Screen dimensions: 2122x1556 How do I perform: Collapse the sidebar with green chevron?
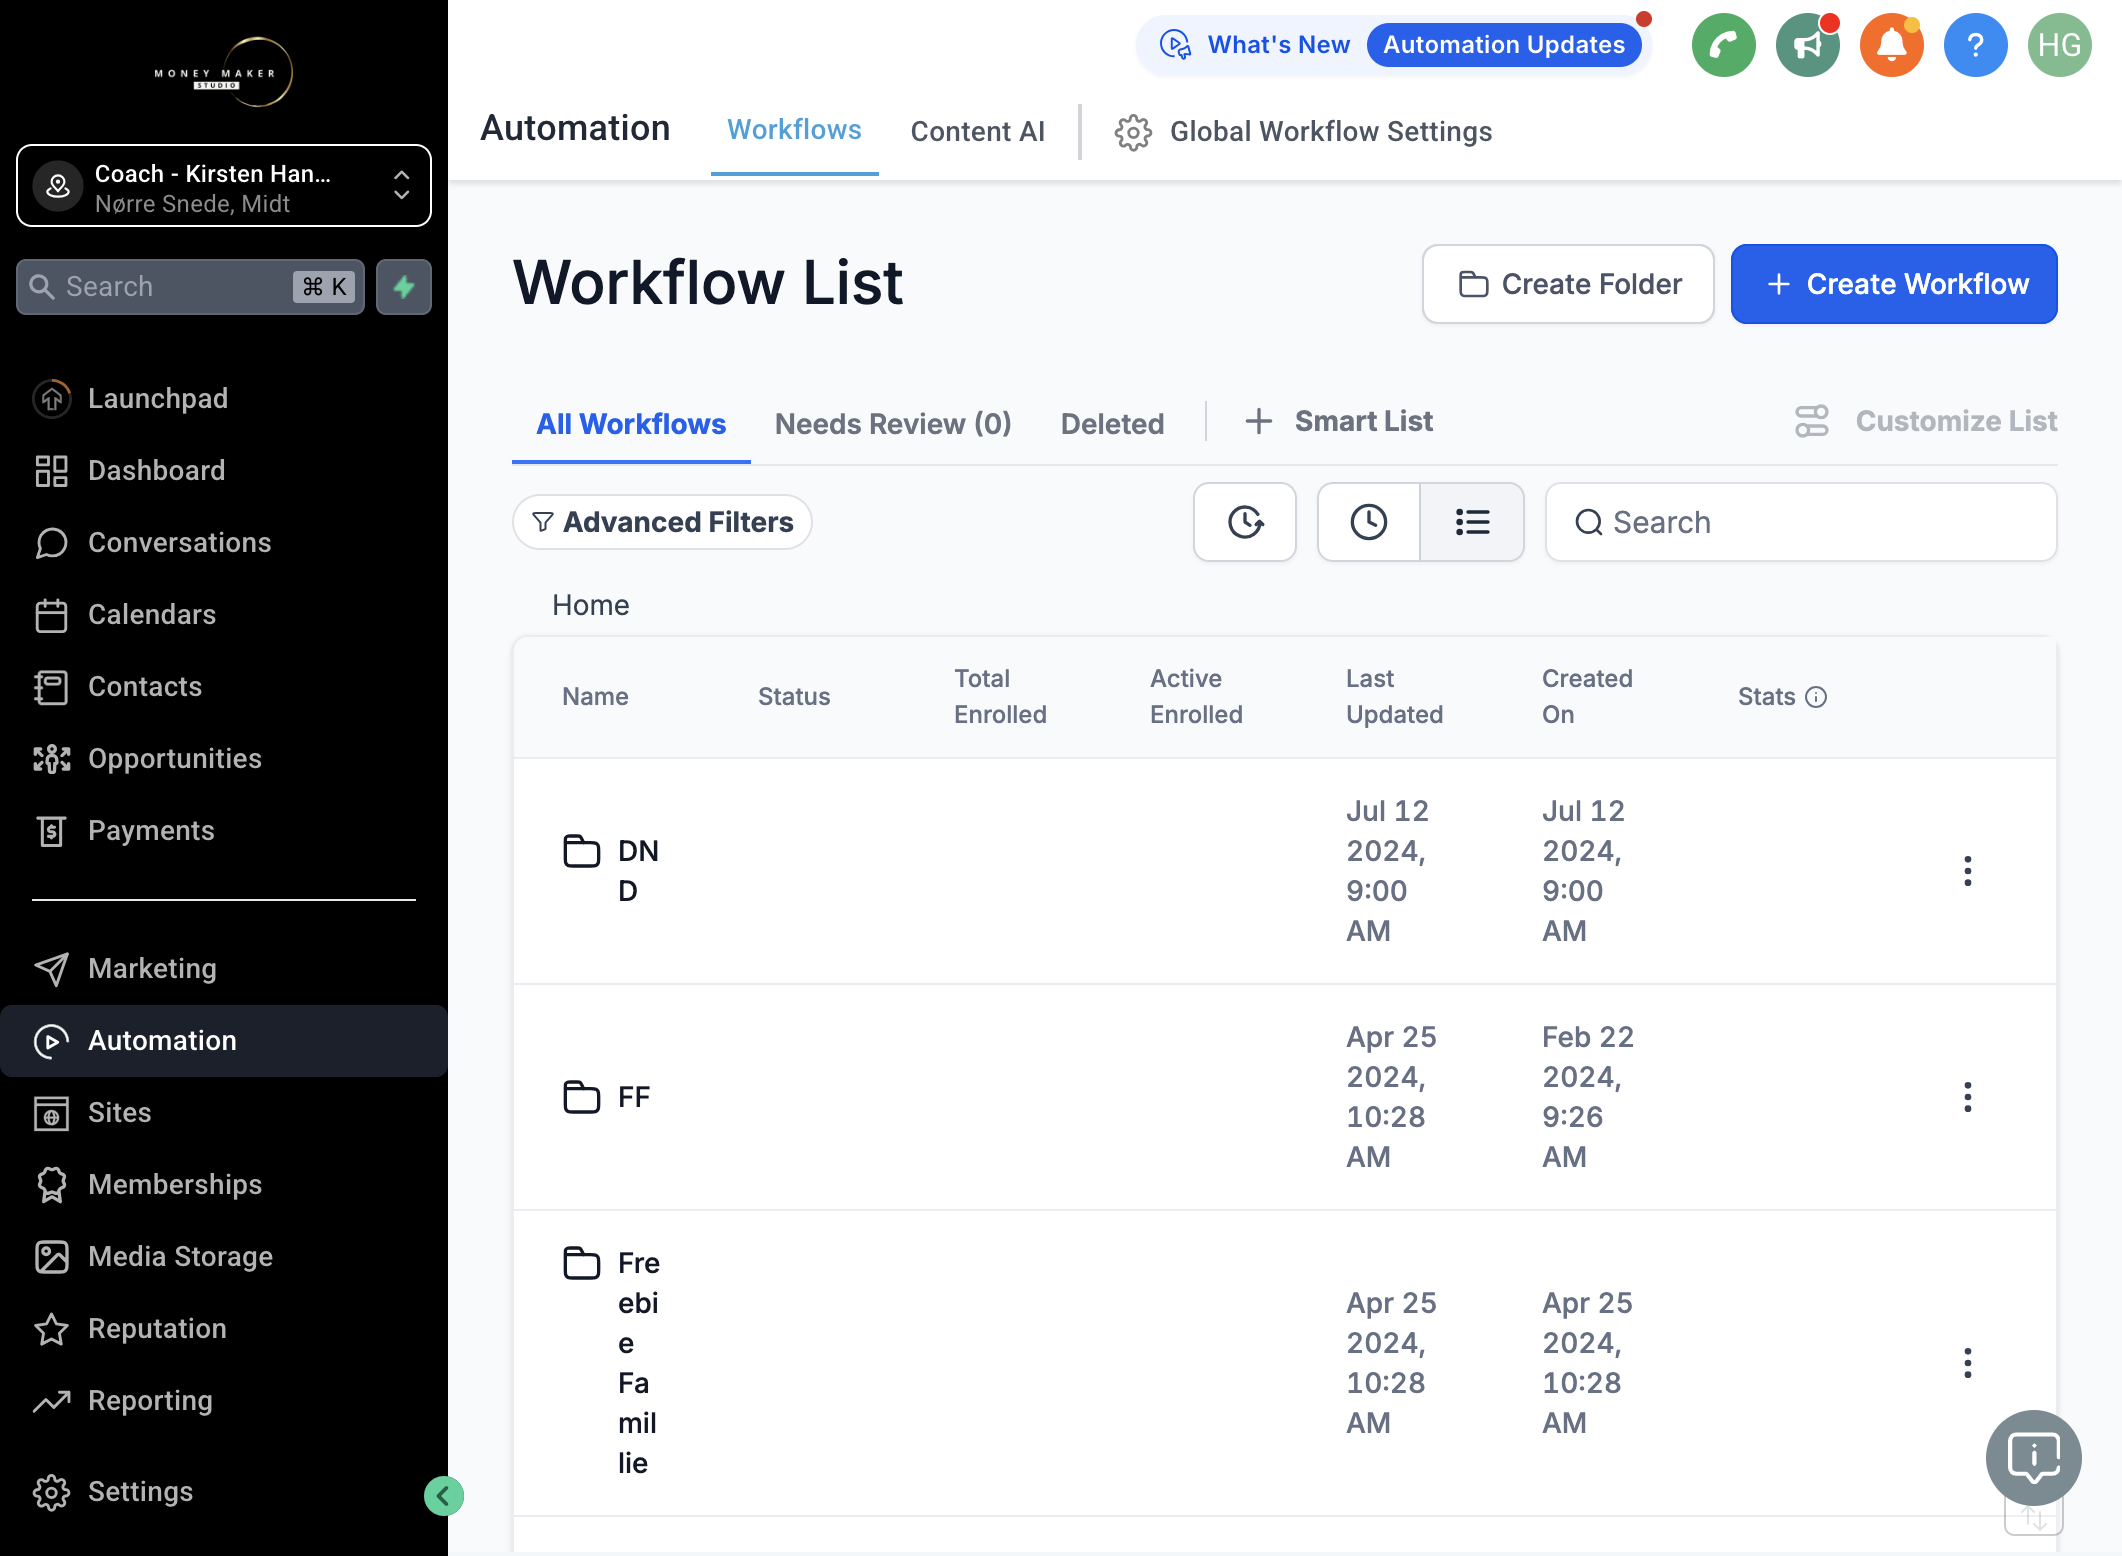click(x=443, y=1496)
